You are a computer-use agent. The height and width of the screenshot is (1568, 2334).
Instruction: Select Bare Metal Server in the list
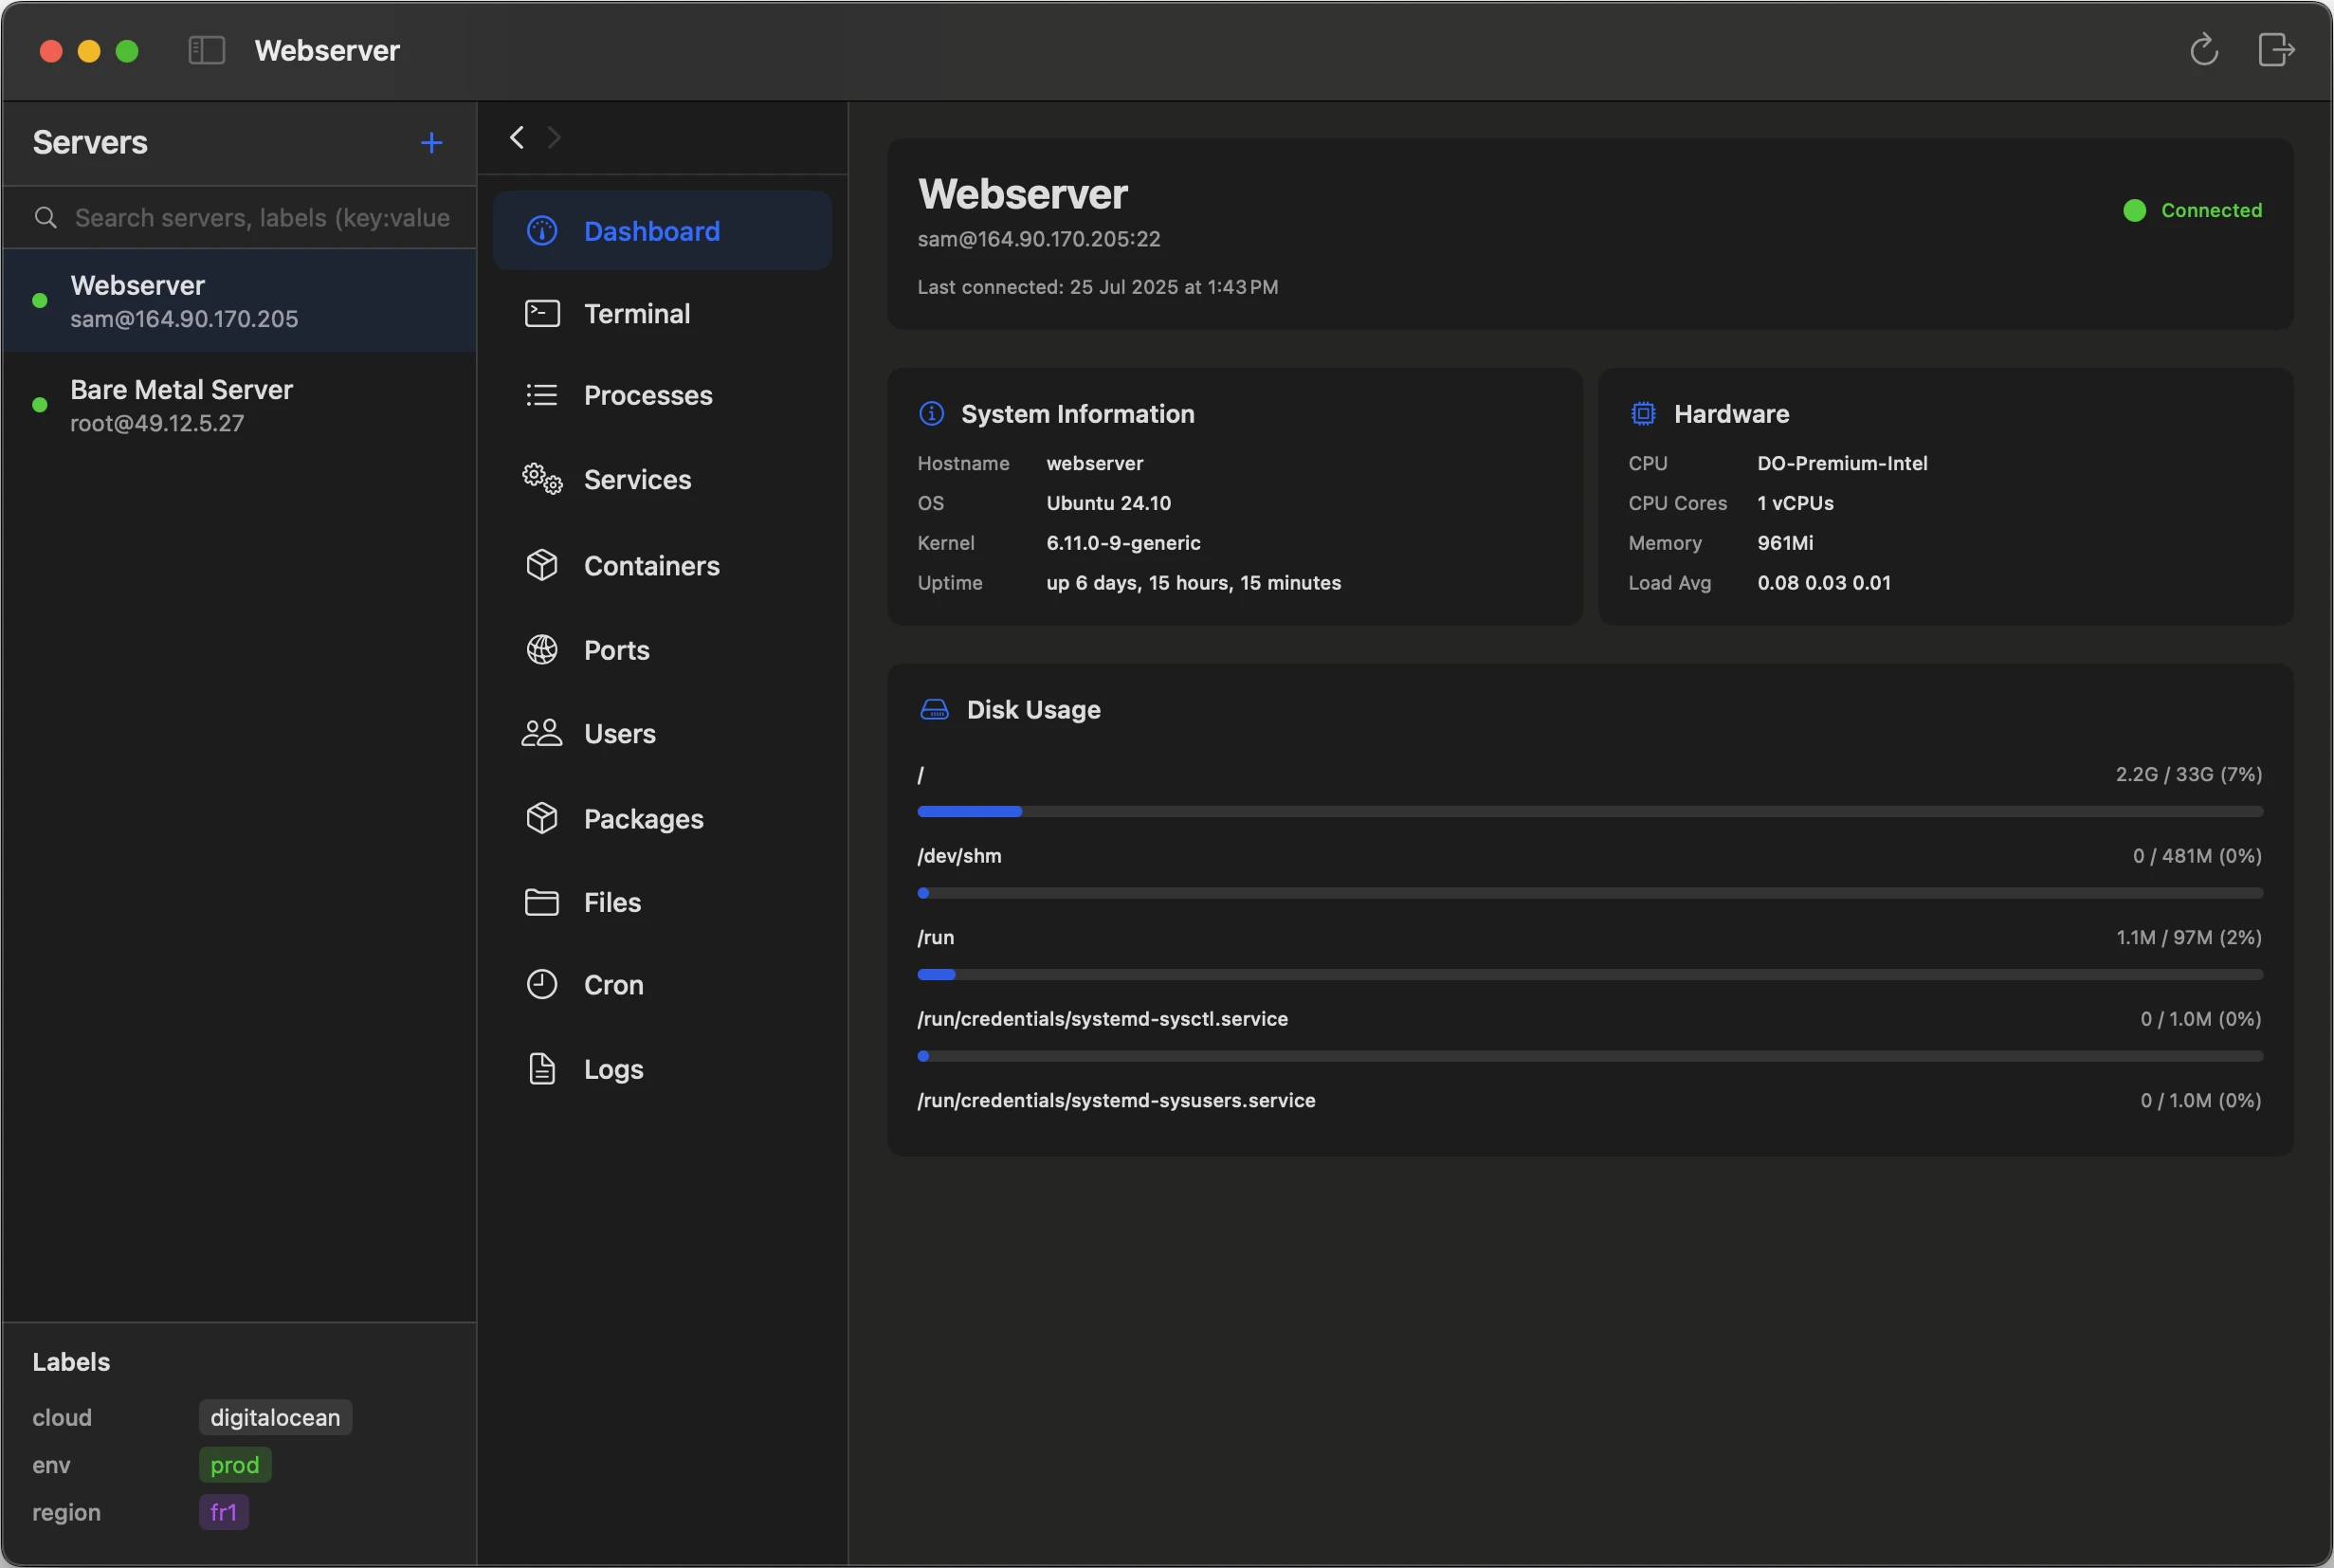pyautogui.click(x=239, y=405)
